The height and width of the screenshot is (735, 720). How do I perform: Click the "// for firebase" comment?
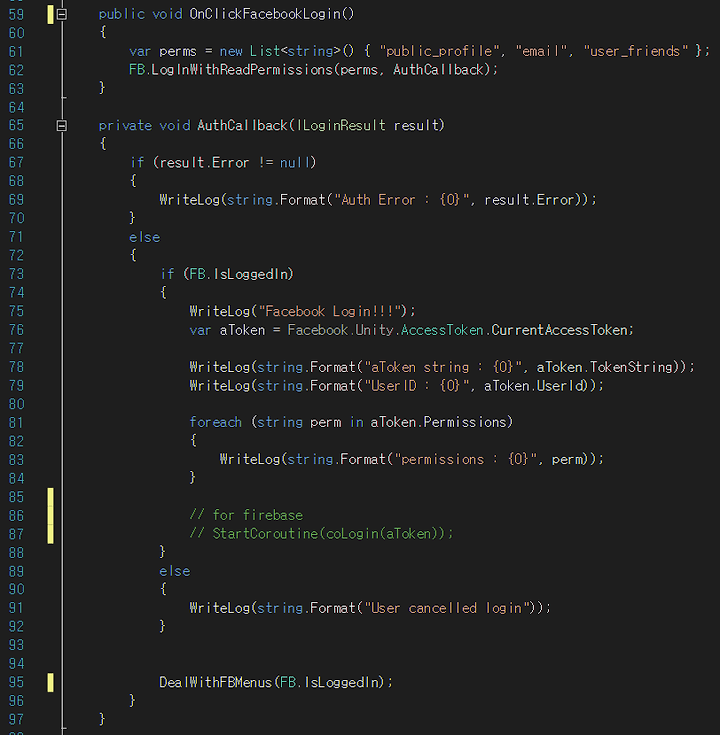tap(246, 515)
